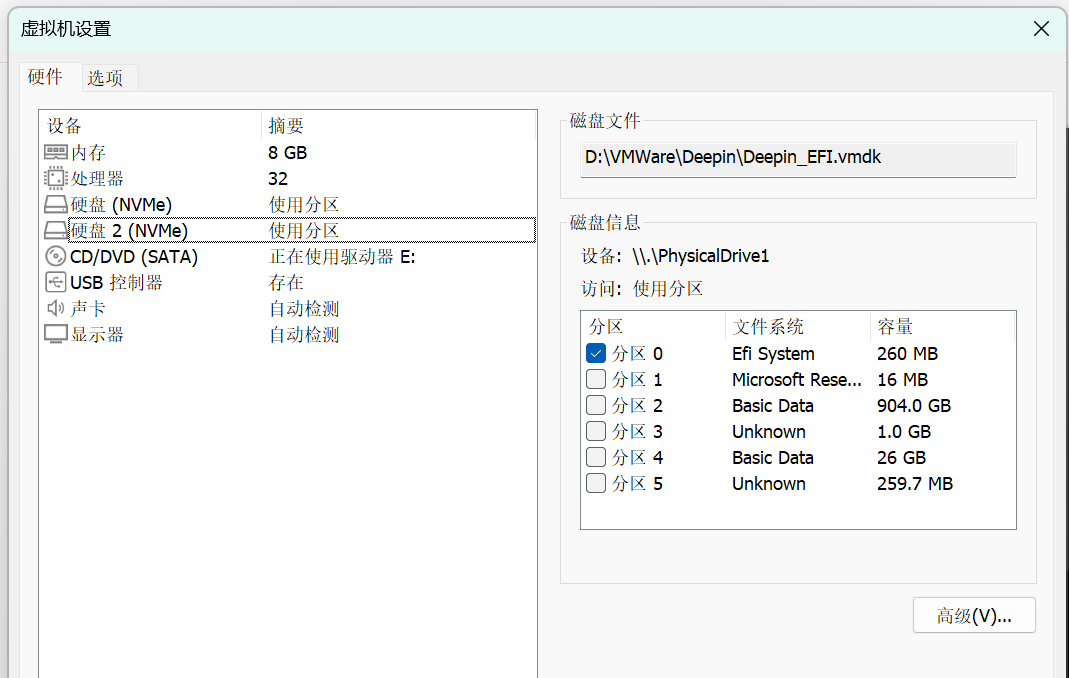Viewport: 1069px width, 678px height.
Task: Click the Unknown cell of 分区 5
Action: (x=768, y=483)
